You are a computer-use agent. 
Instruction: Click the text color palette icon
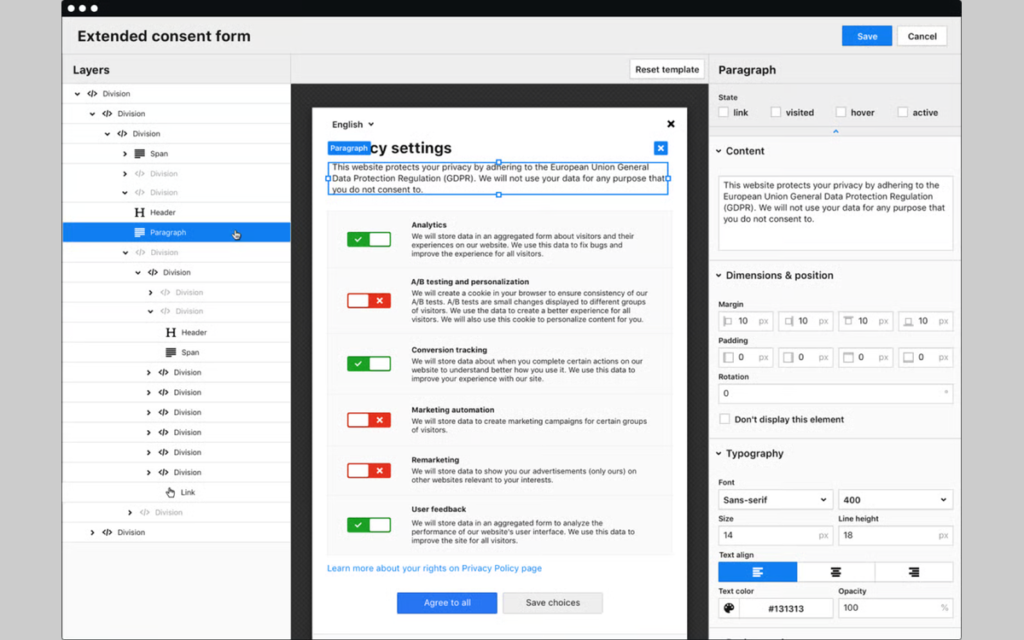point(729,608)
